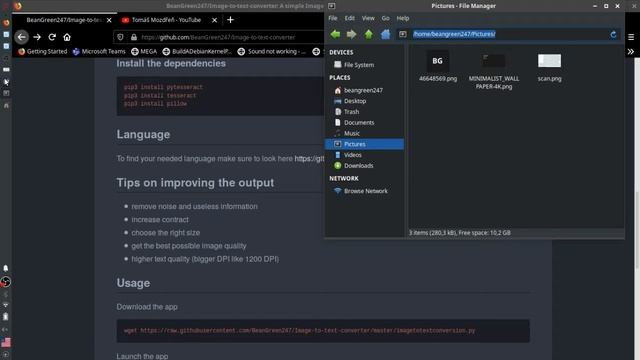Click Firefox icon in the left panel
Viewport: 640px width, 360px height.
[x=6, y=23]
